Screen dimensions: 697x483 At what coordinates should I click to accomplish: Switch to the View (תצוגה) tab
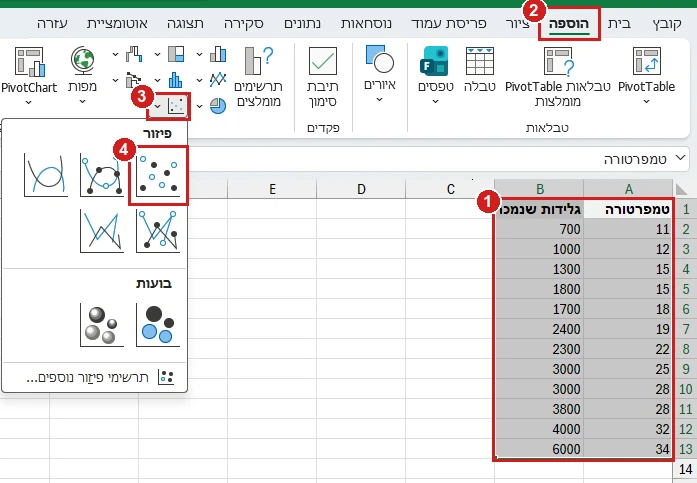click(x=185, y=24)
